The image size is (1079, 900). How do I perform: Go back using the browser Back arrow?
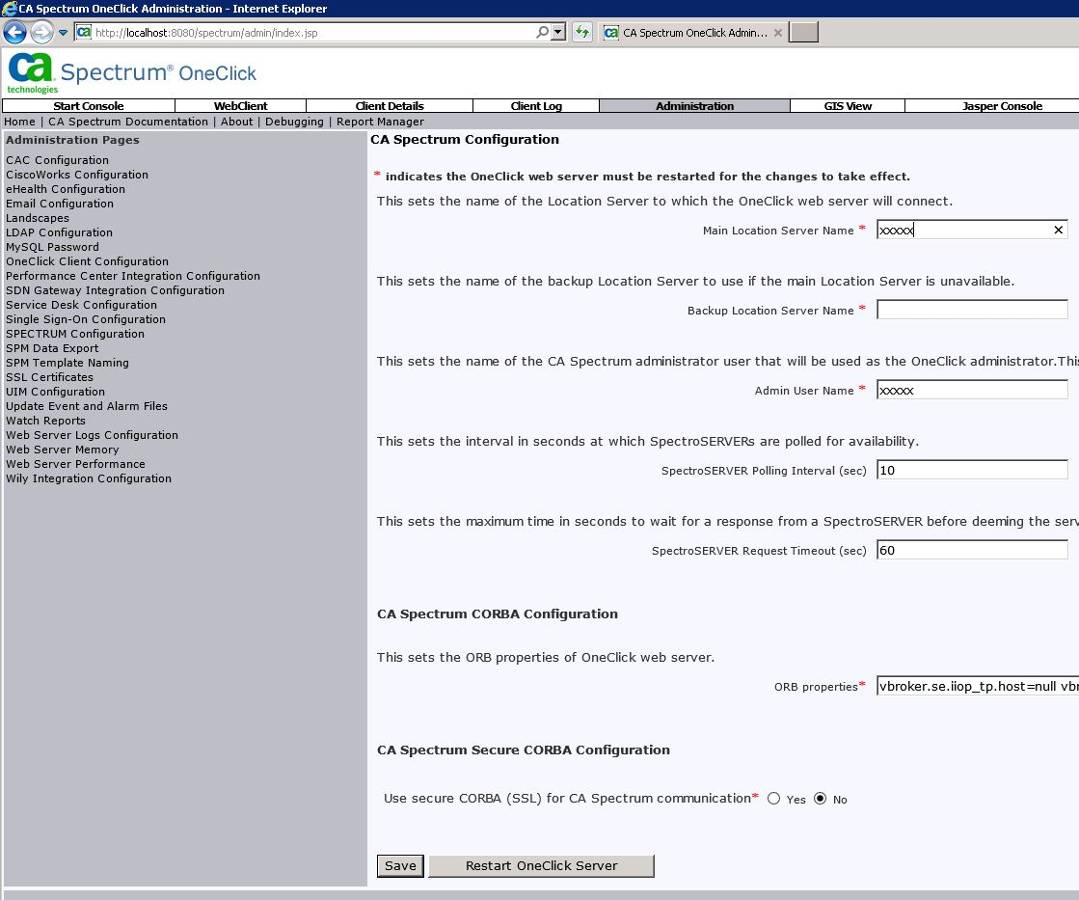[x=15, y=32]
